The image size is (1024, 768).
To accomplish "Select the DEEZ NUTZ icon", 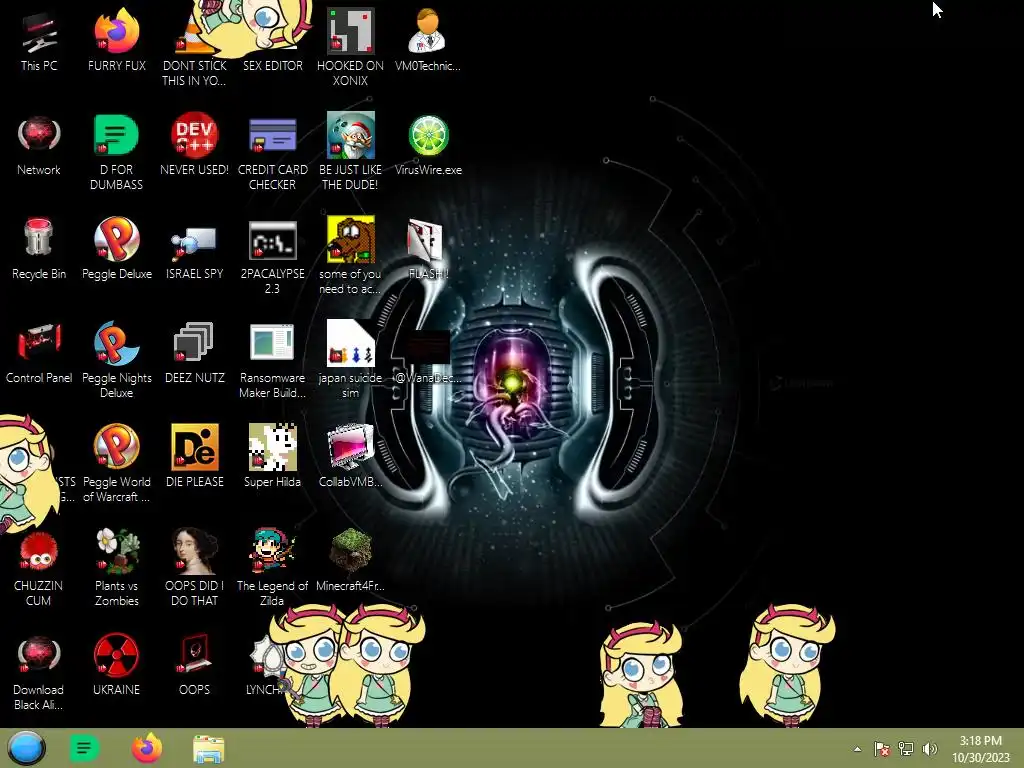I will coord(194,354).
